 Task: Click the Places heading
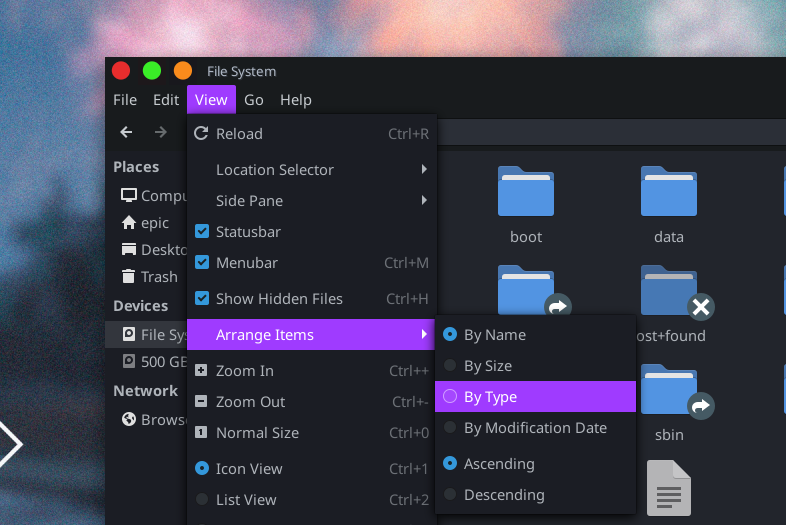(x=136, y=167)
